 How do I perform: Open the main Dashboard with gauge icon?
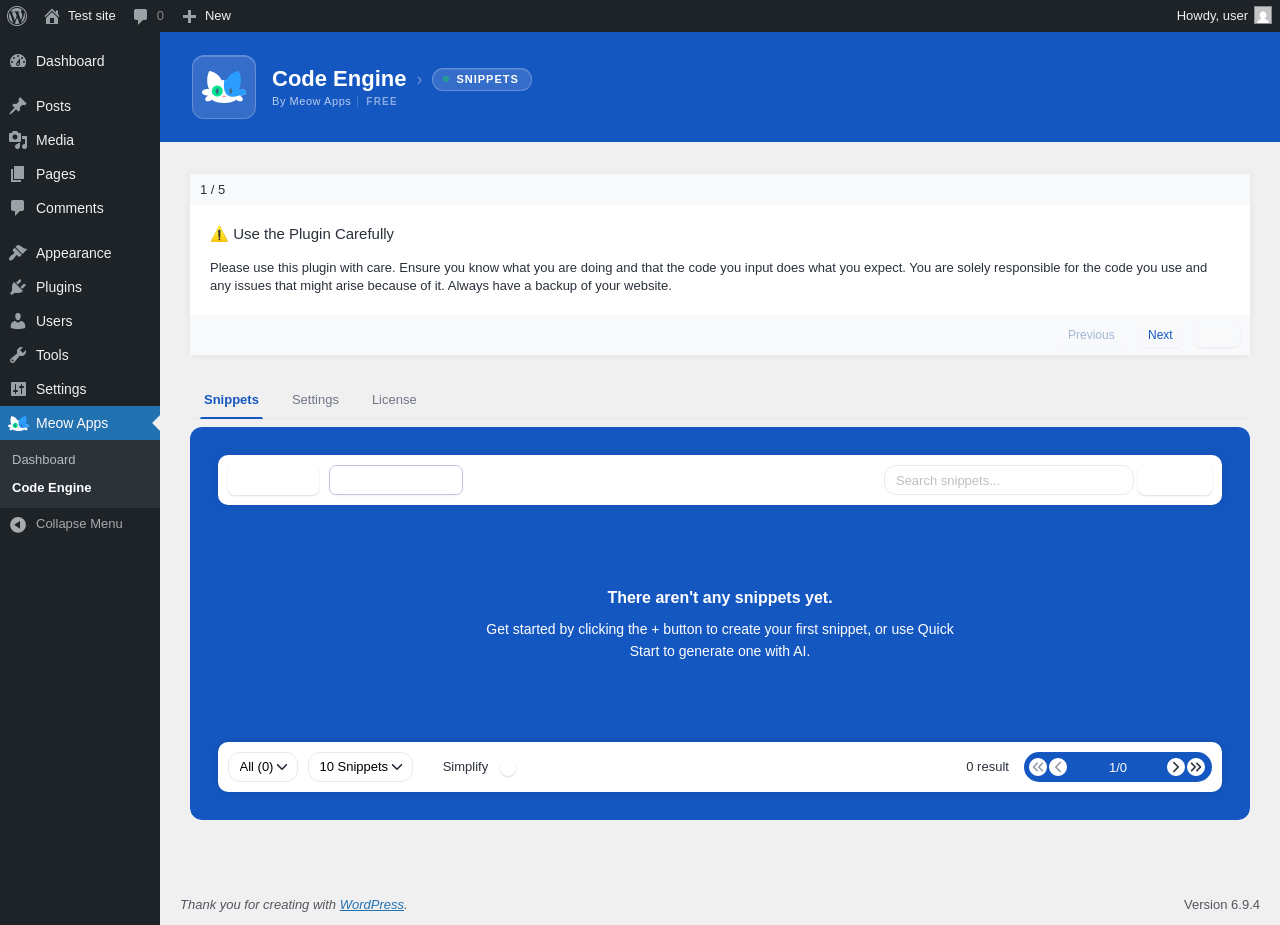pos(80,61)
